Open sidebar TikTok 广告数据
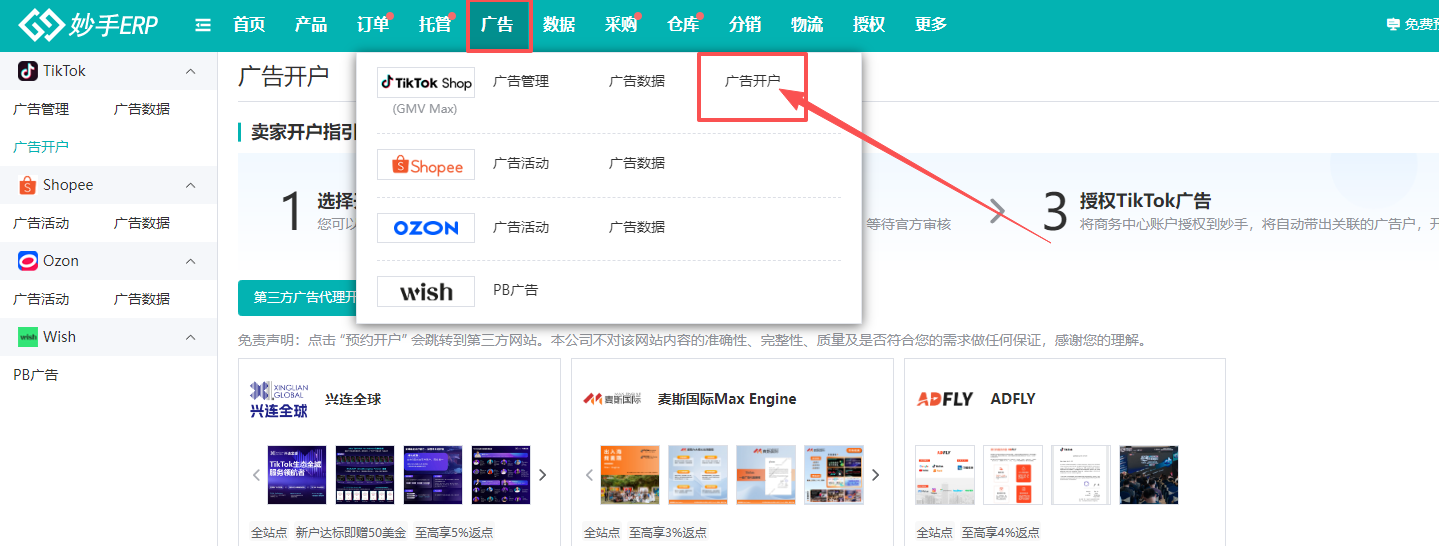This screenshot has height=546, width=1439. 142,109
